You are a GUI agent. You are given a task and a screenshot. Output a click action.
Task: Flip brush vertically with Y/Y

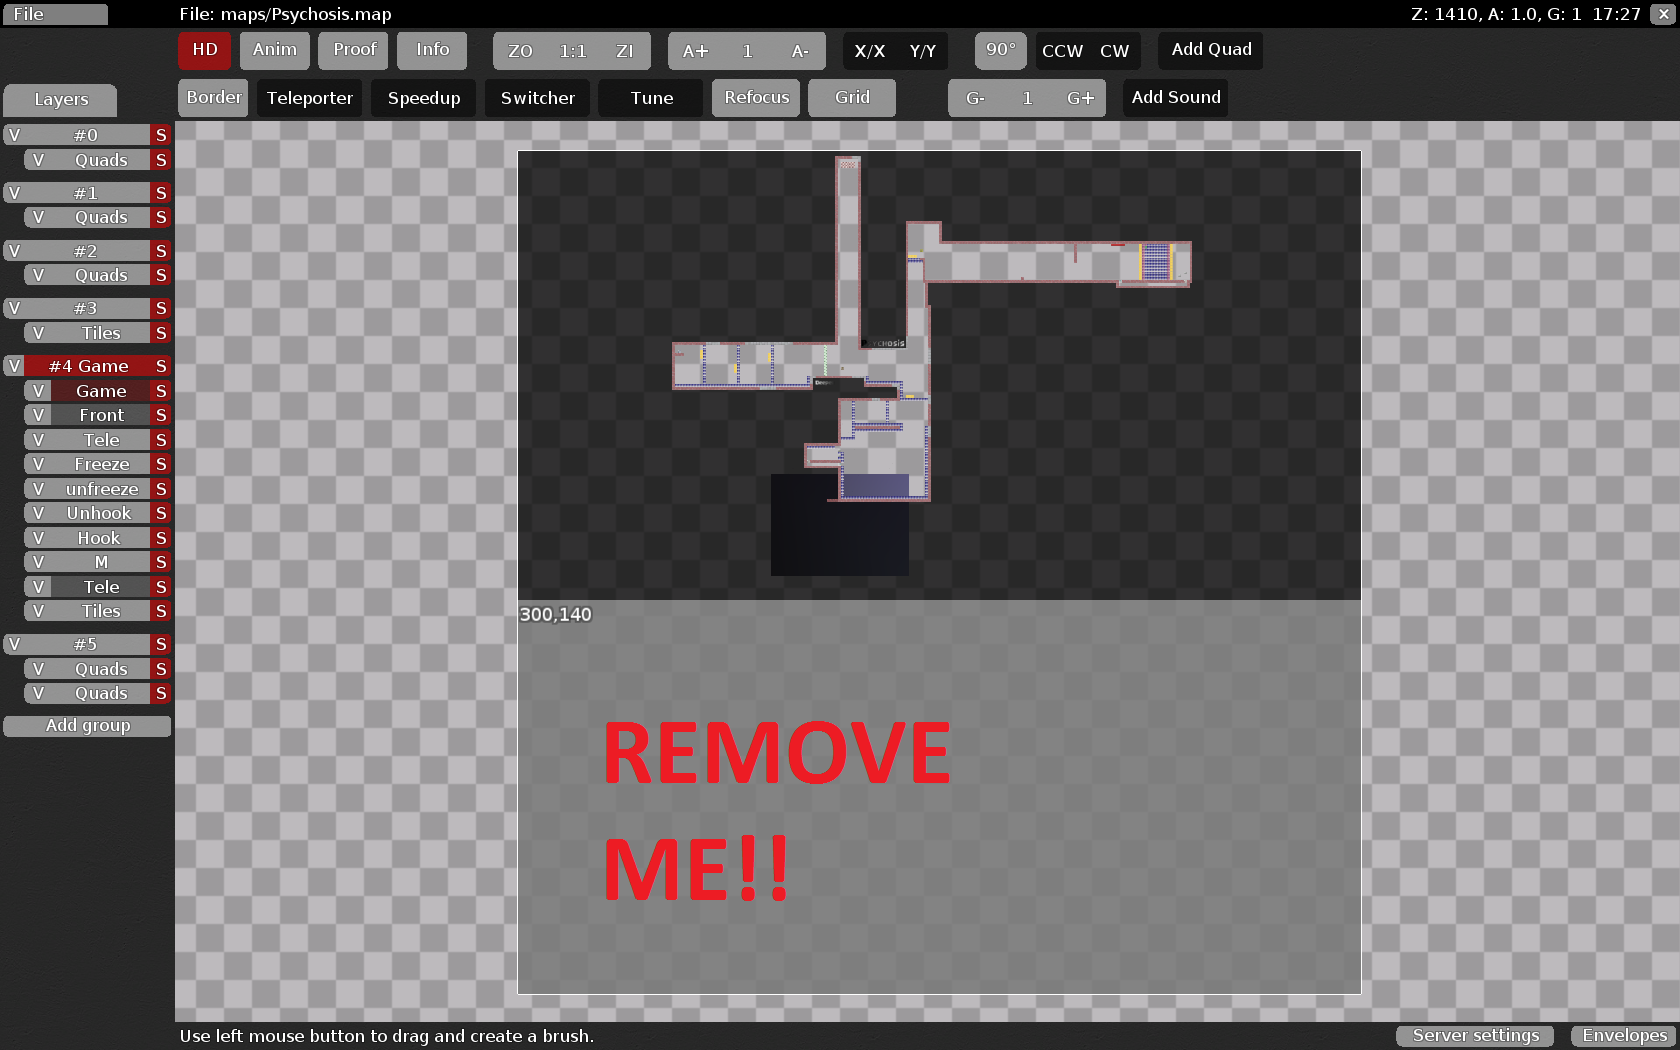click(922, 51)
